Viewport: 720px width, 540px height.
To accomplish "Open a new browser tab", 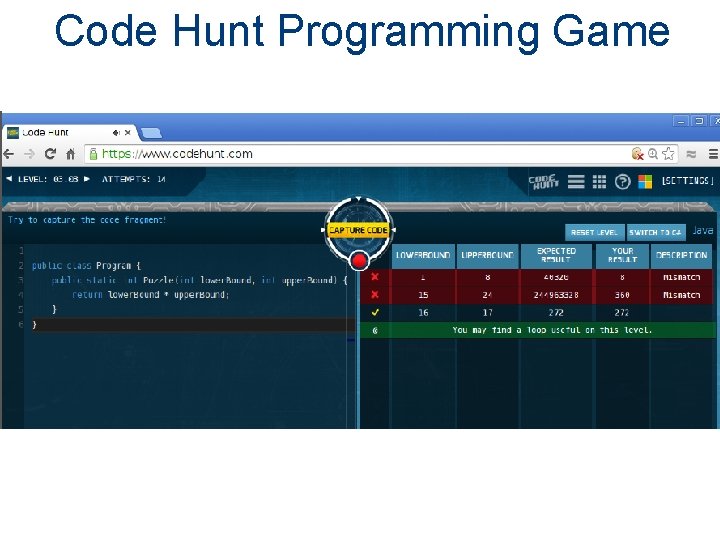I will [151, 133].
